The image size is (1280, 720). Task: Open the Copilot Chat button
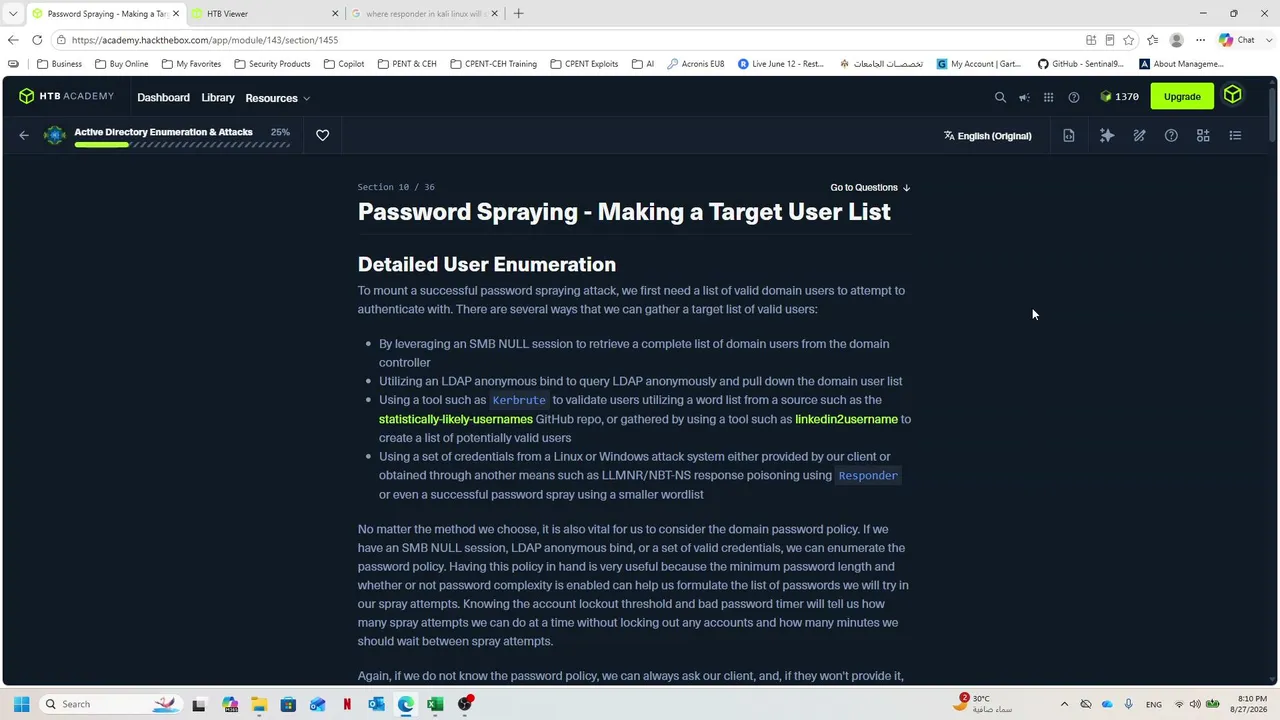[x=1237, y=40]
